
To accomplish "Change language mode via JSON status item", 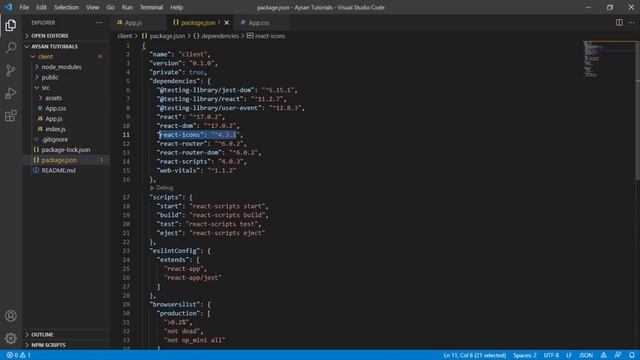I will pyautogui.click(x=586, y=355).
